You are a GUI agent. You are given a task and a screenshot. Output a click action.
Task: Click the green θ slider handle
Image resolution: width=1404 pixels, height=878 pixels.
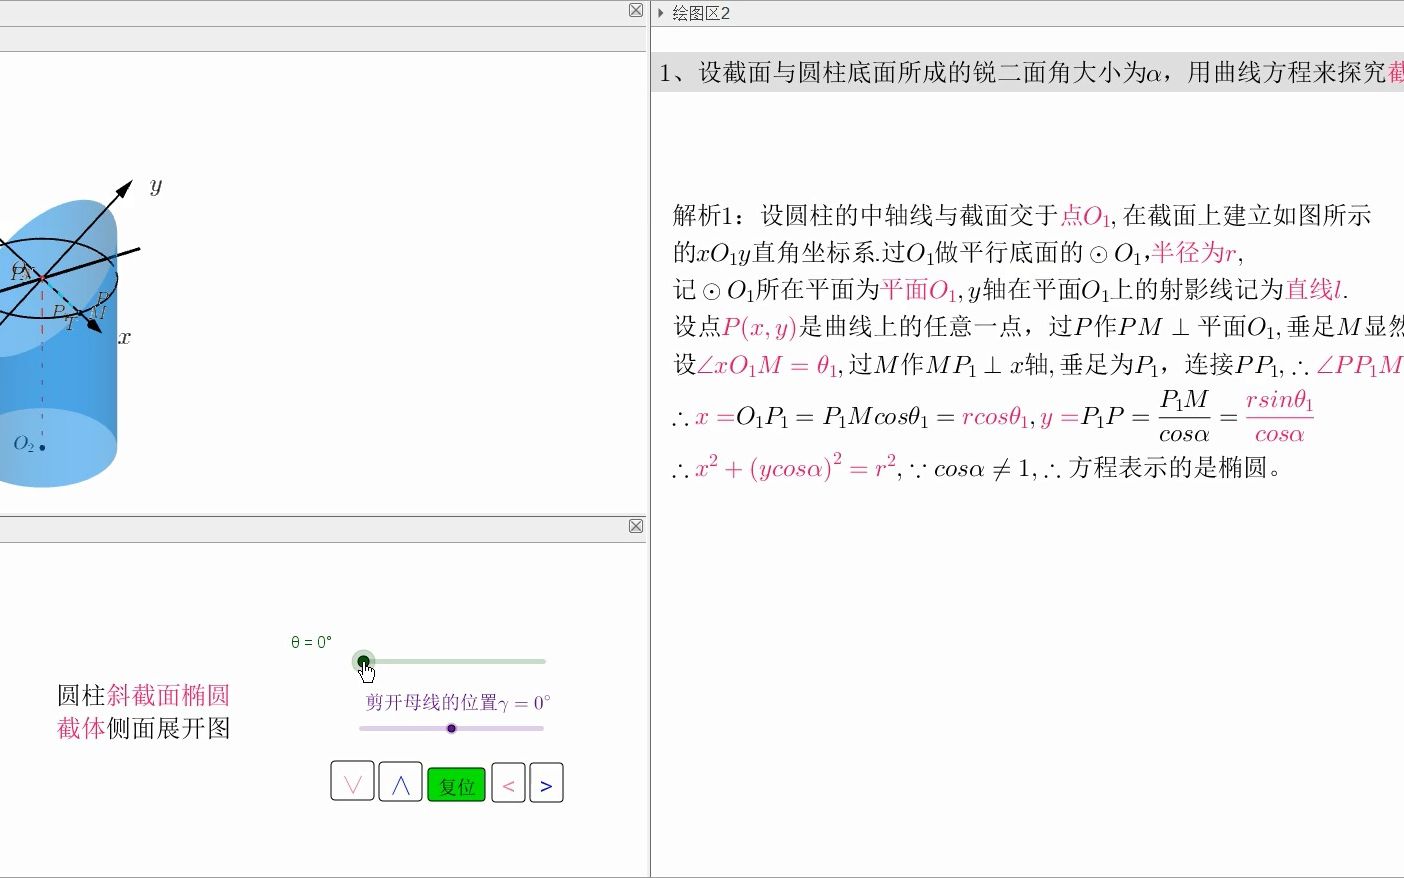tap(362, 661)
